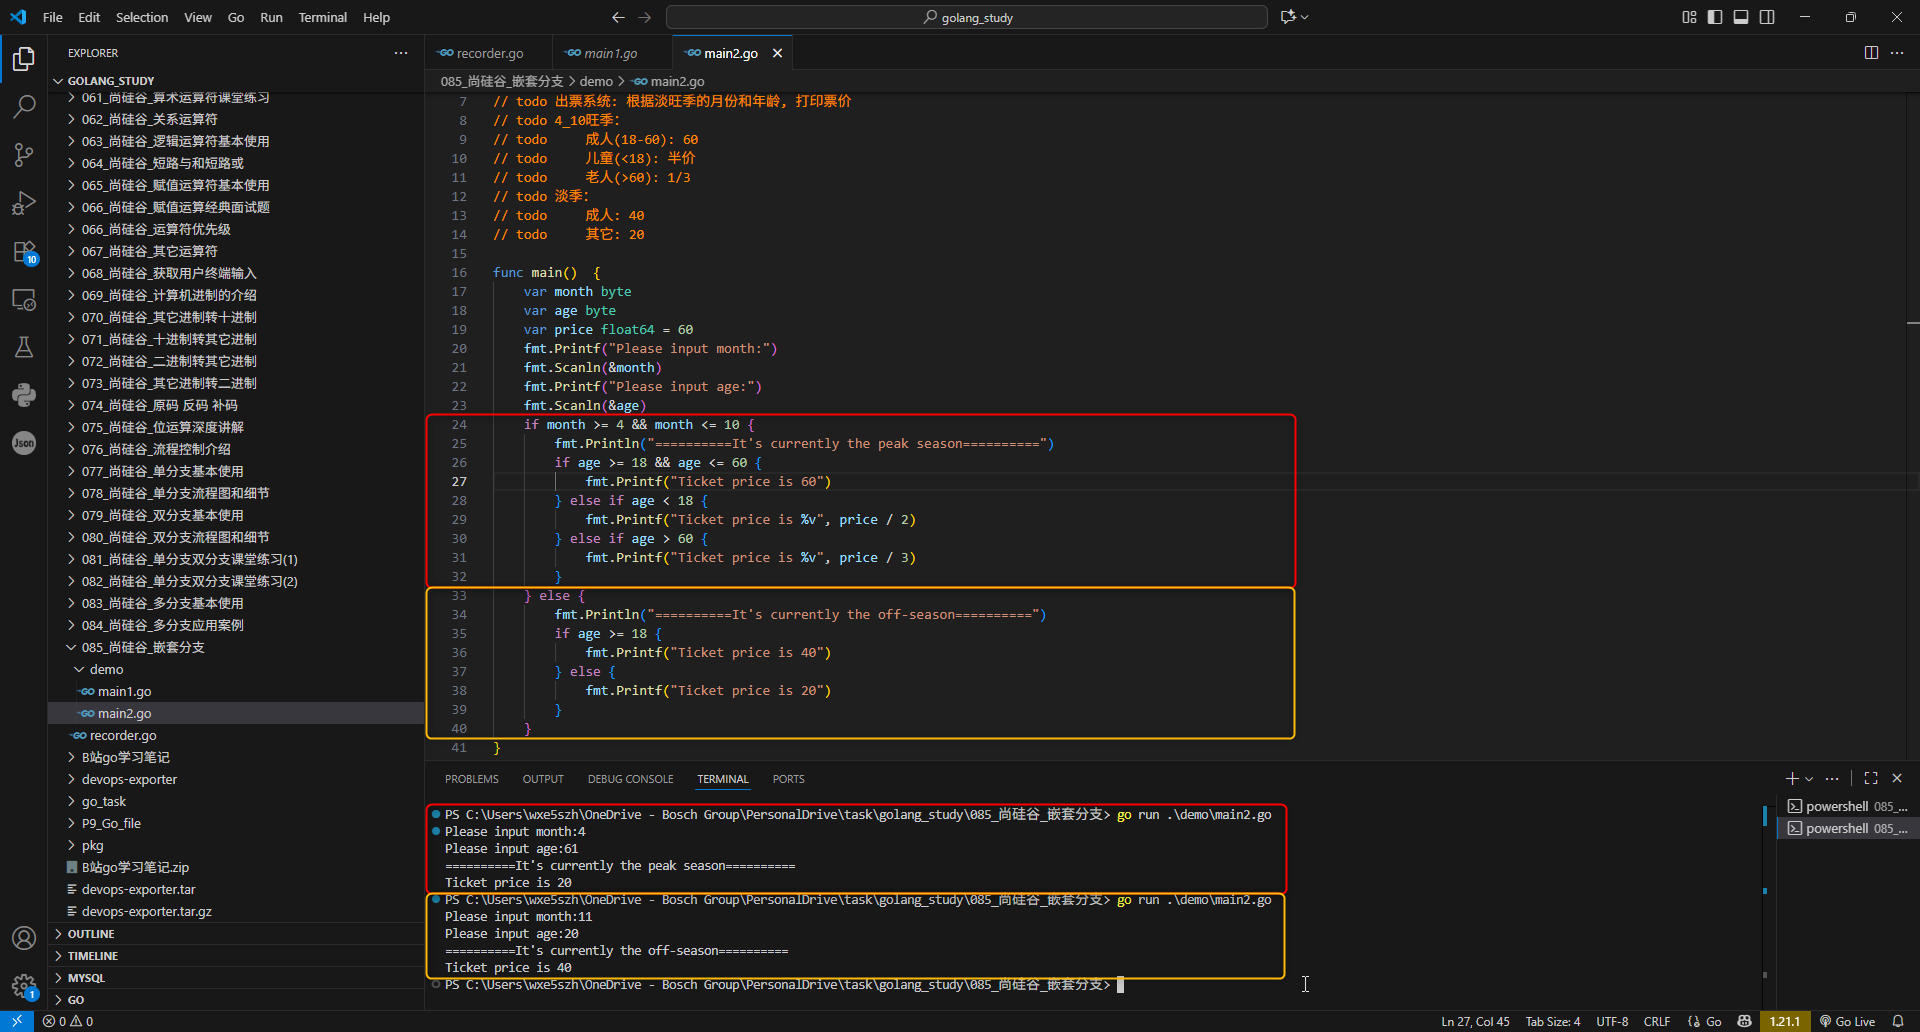Open the File menu
The width and height of the screenshot is (1920, 1032).
pyautogui.click(x=53, y=17)
